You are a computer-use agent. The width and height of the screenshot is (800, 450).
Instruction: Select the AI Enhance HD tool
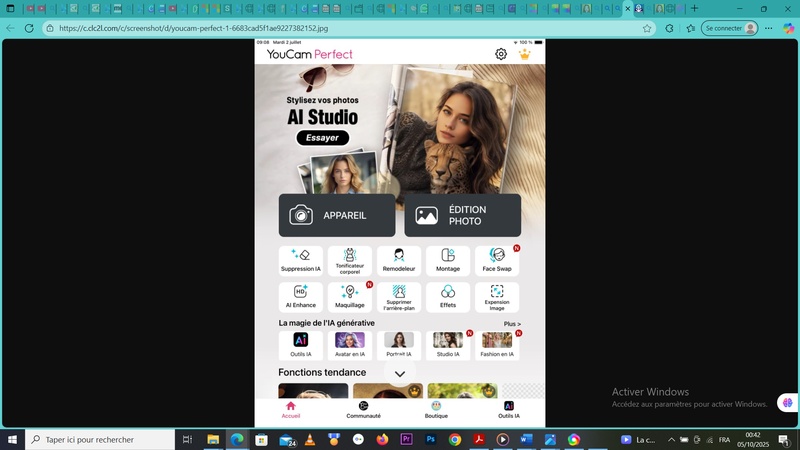point(301,296)
